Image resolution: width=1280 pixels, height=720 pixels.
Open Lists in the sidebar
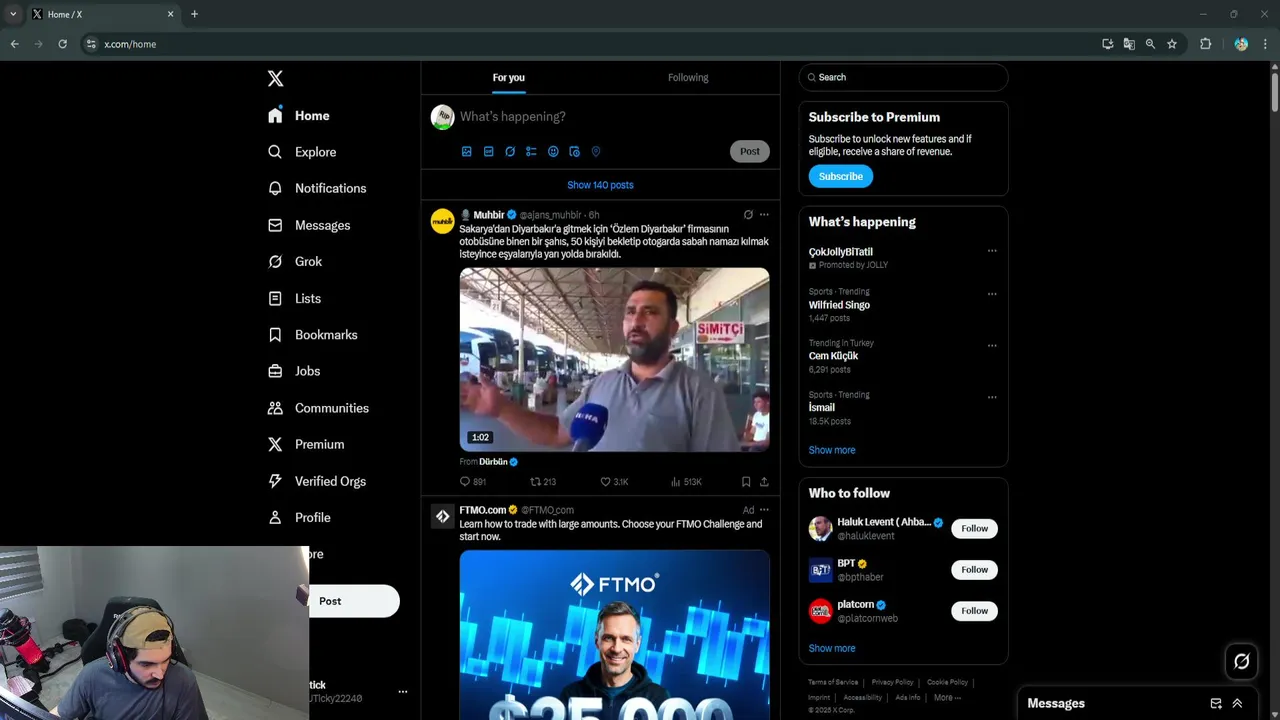pos(294,298)
